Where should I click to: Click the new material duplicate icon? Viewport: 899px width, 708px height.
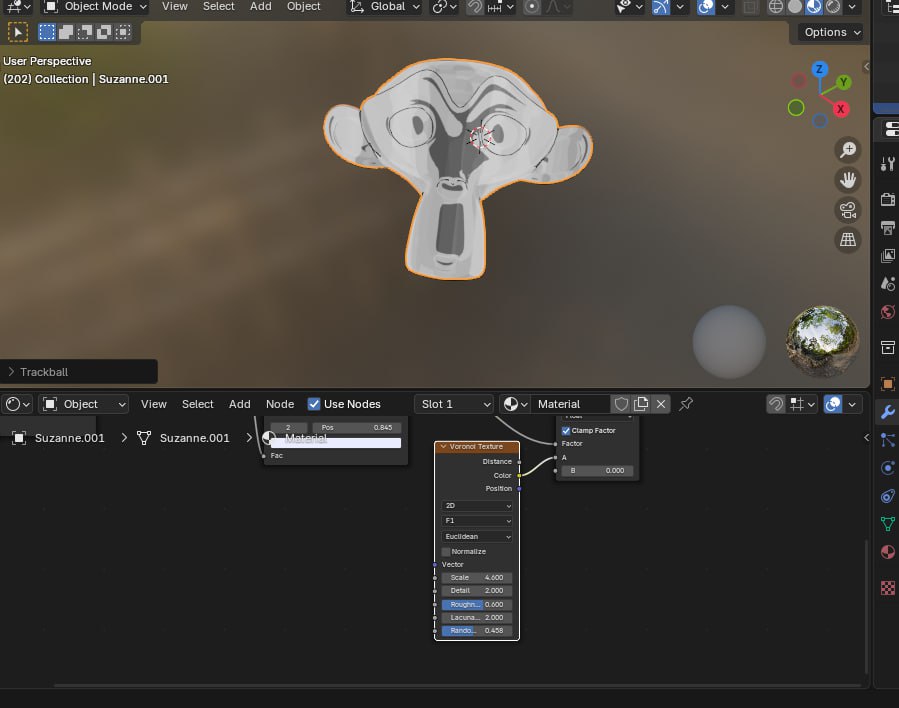[x=641, y=404]
